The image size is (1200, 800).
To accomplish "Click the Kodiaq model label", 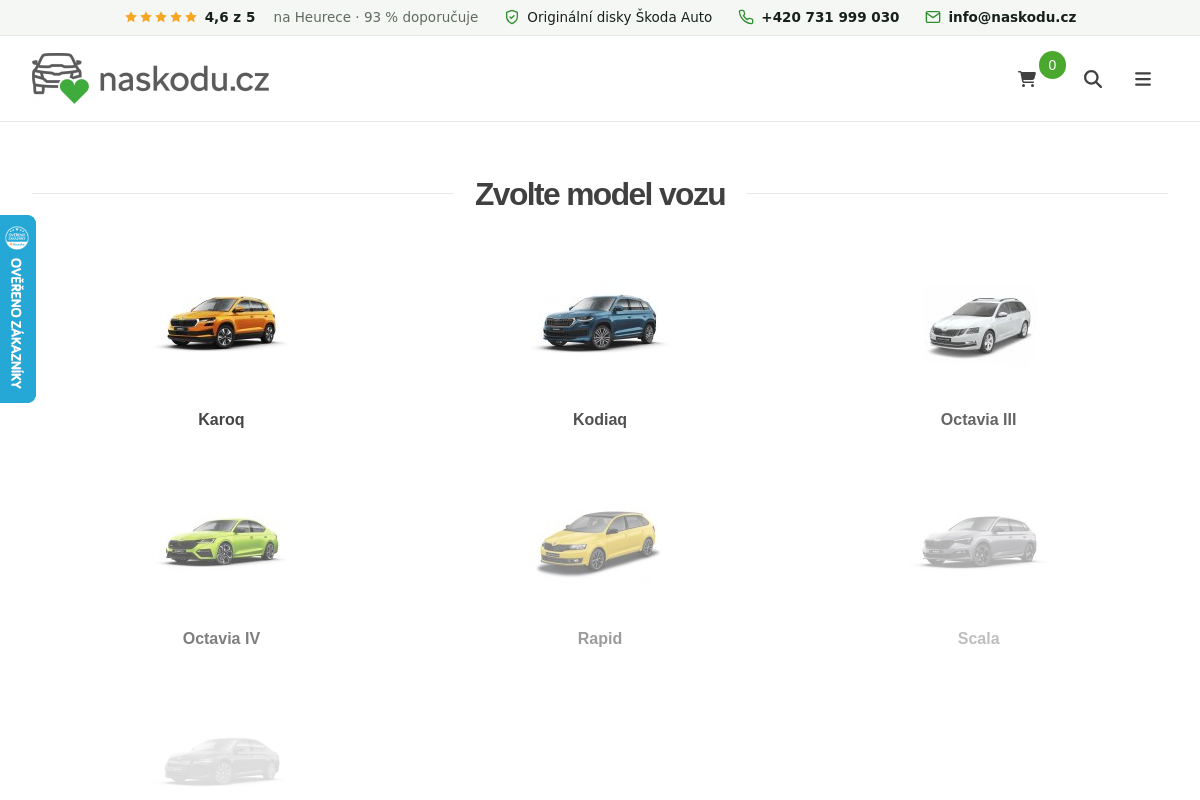I will (x=600, y=420).
